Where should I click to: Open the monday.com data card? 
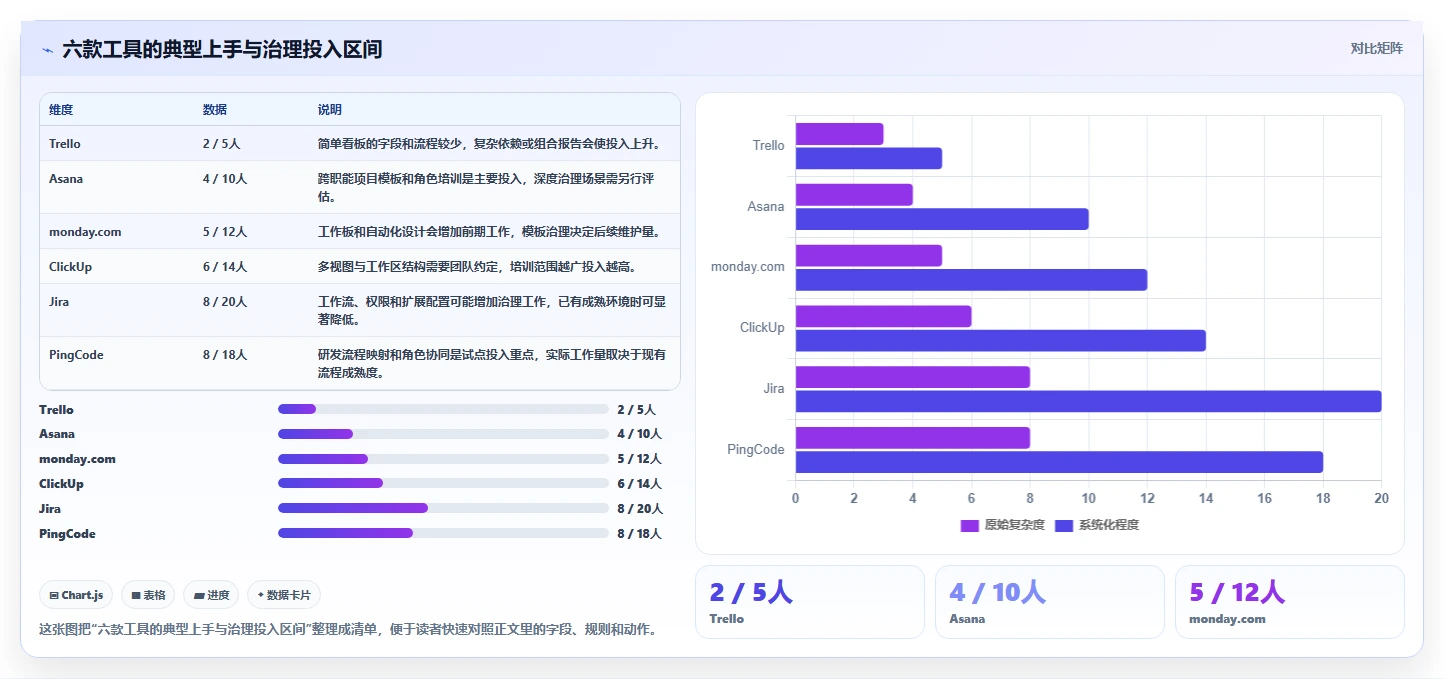pos(1290,602)
